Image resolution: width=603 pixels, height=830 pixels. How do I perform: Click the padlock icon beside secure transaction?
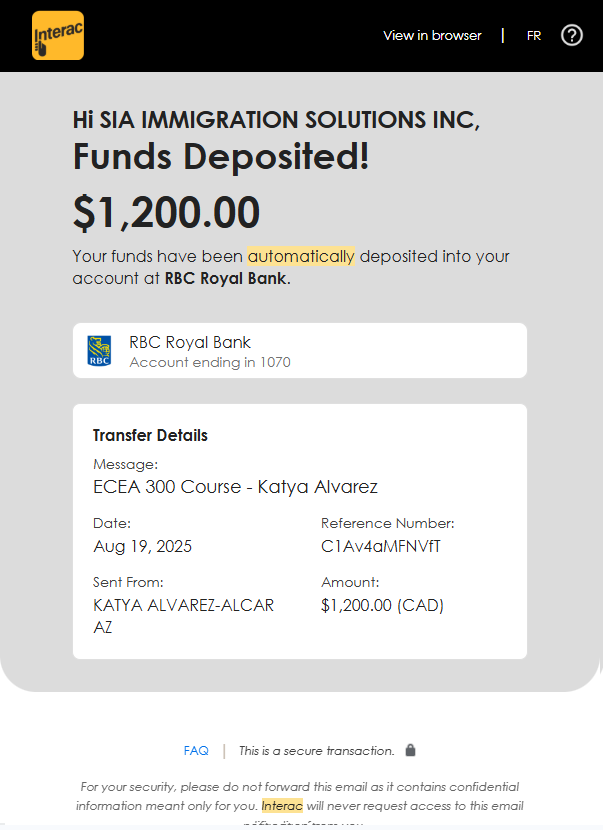tap(411, 750)
